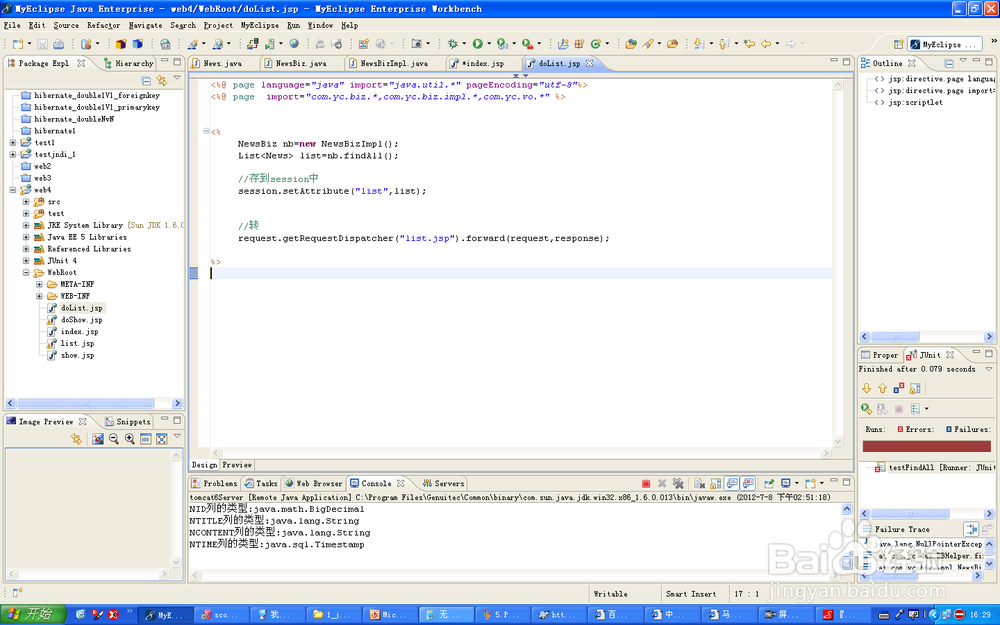Click Zoom Out icon in Image Preview
This screenshot has width=1000, height=625.
coord(114,439)
